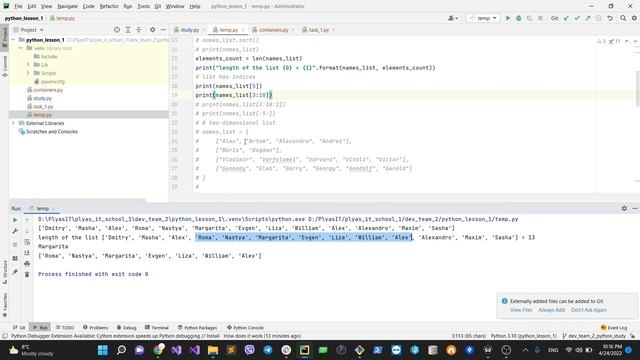Viewport: 640px width, 360px height.
Task: Click the Debug bug icon in top toolbar
Action: pos(519,18)
